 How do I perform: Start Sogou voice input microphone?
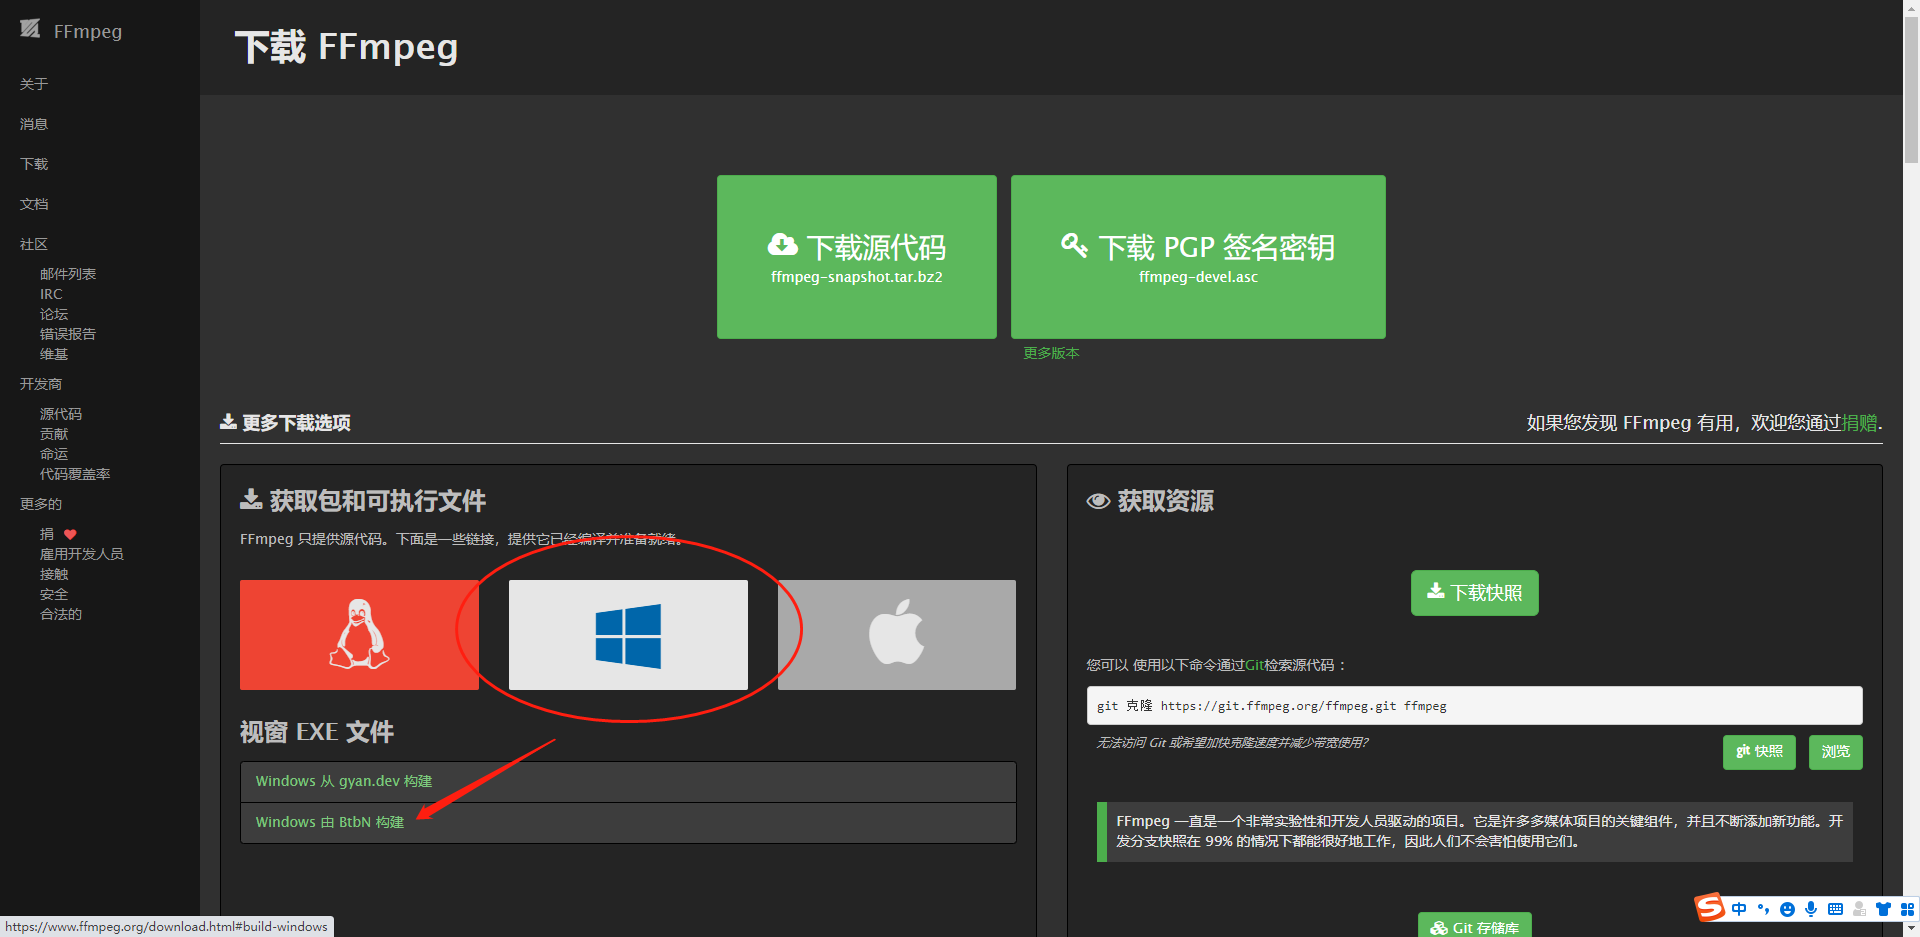(1811, 909)
